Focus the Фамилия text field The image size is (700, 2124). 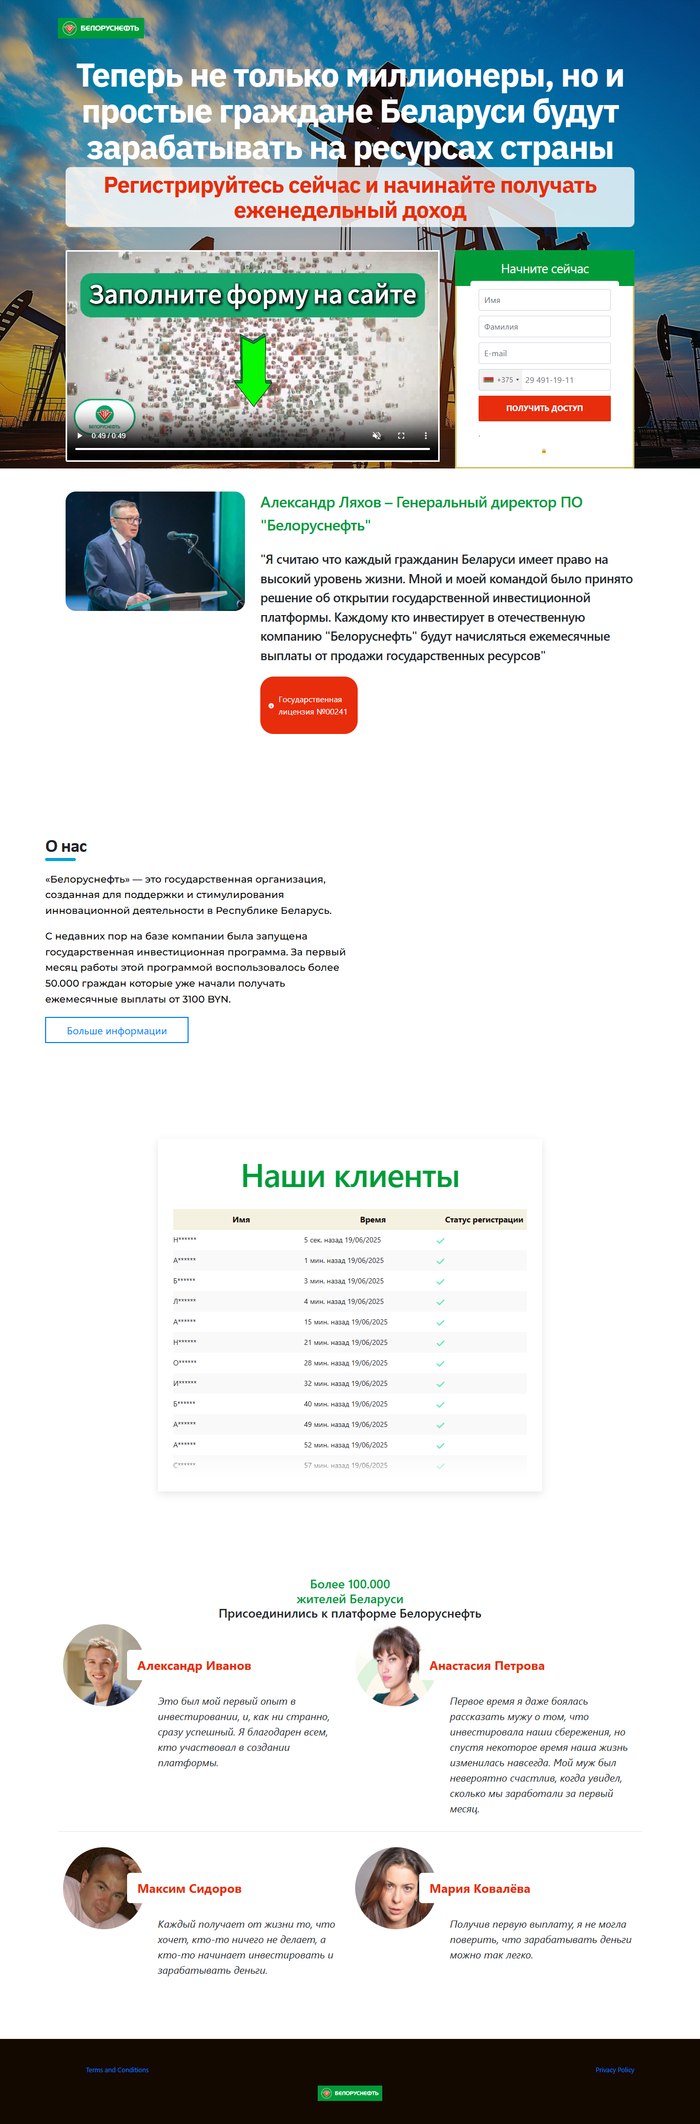tap(544, 327)
